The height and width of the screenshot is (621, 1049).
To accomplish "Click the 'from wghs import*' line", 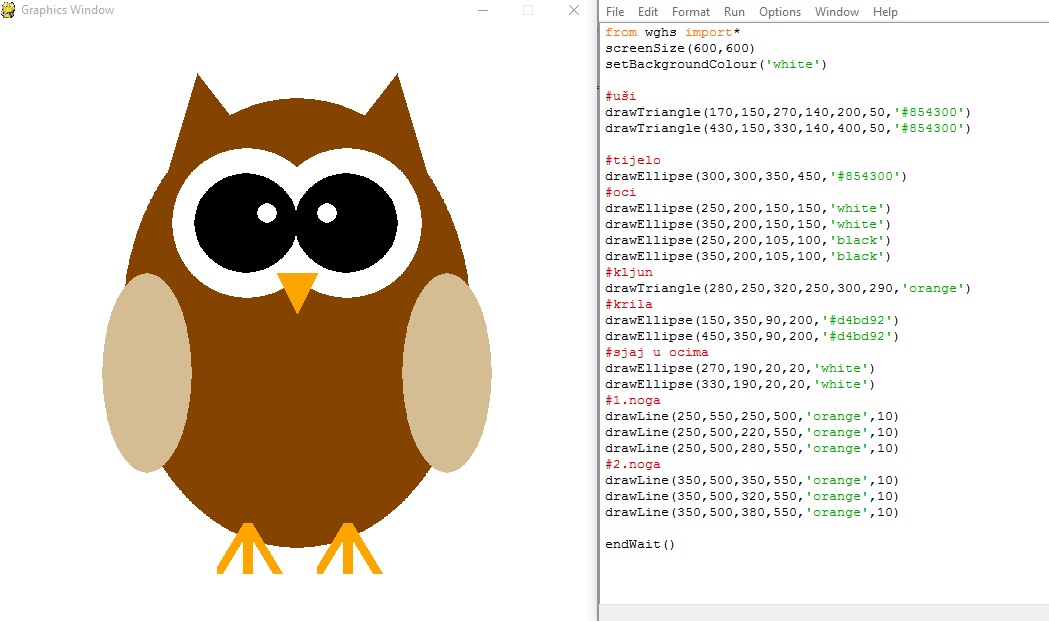I will click(x=672, y=32).
